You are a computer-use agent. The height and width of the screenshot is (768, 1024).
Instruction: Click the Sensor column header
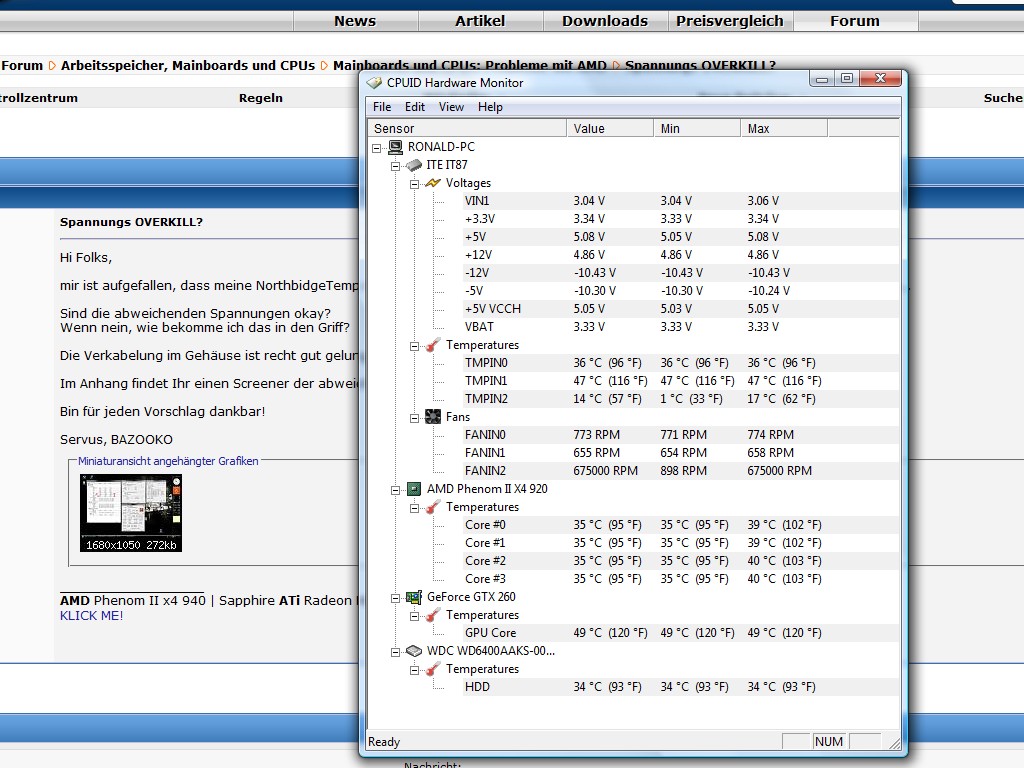coord(466,129)
